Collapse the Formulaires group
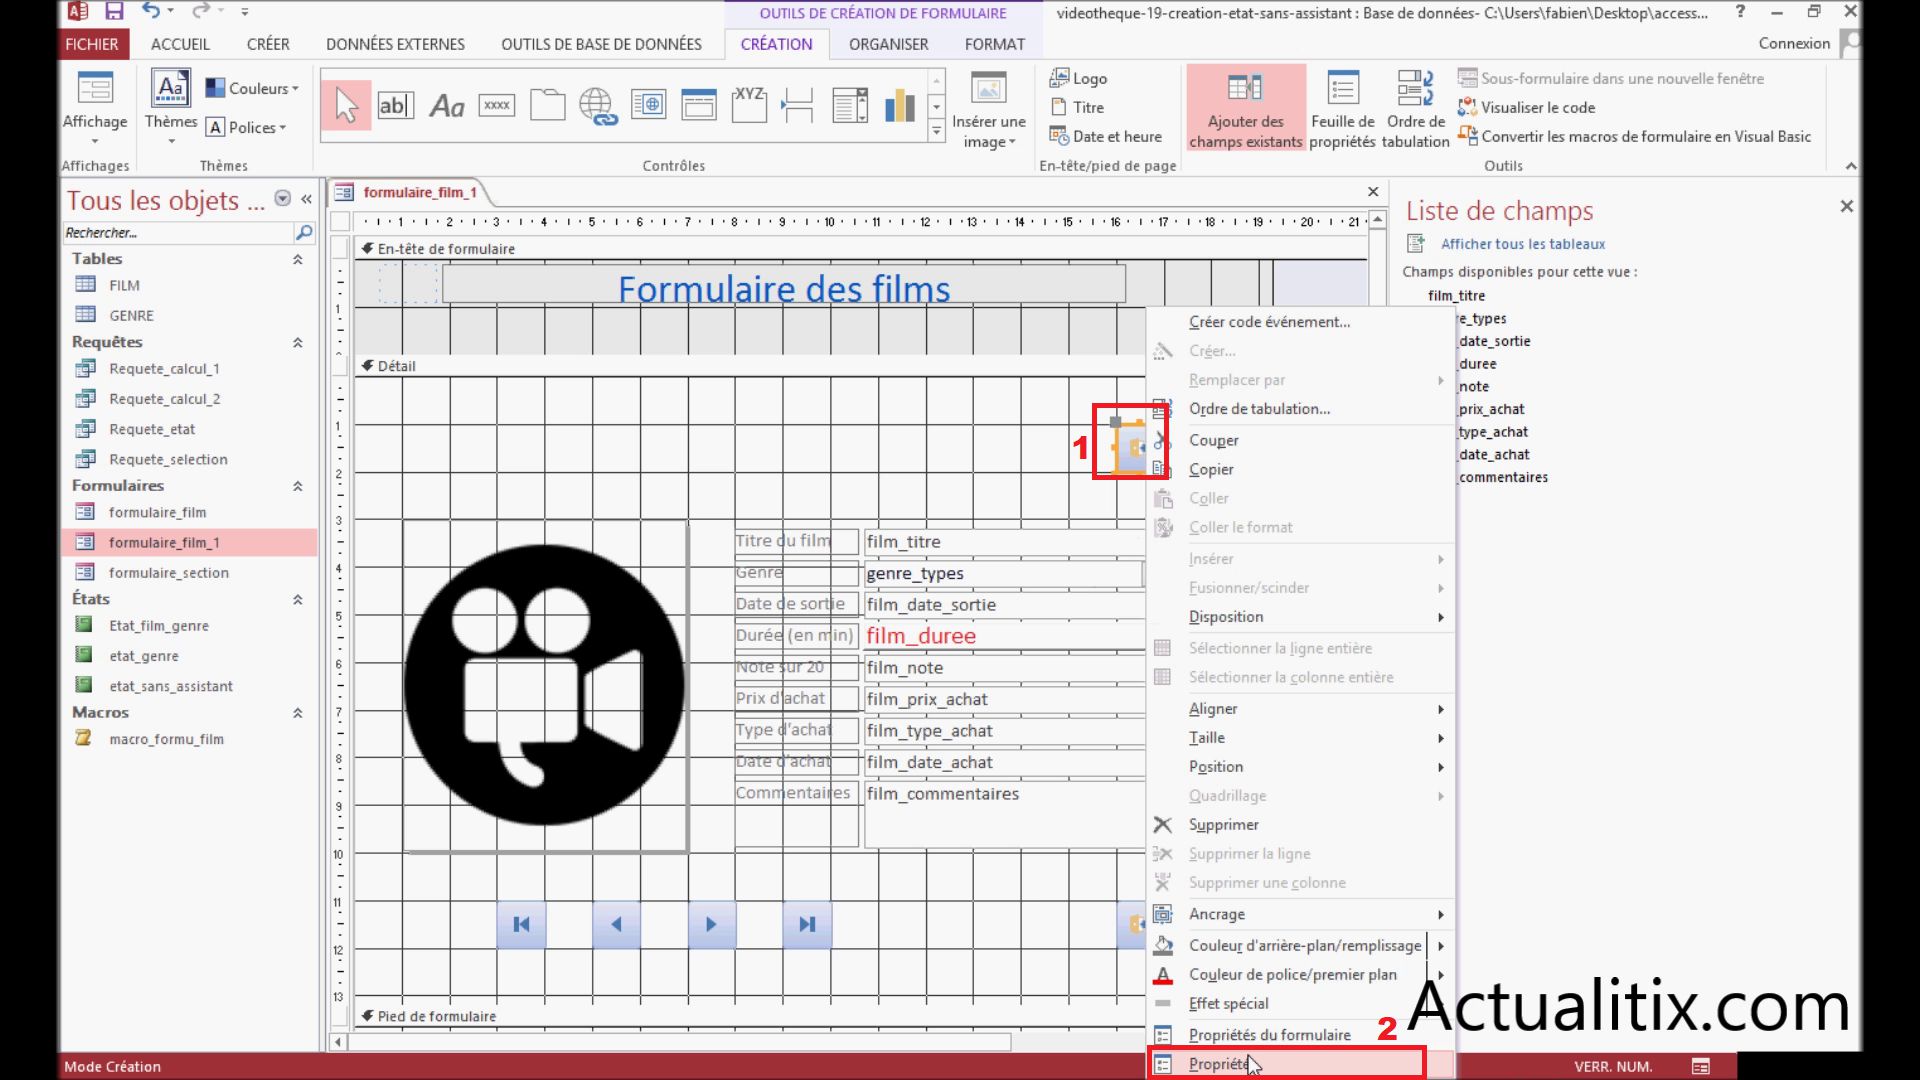Image resolution: width=1920 pixels, height=1080 pixels. [x=297, y=486]
